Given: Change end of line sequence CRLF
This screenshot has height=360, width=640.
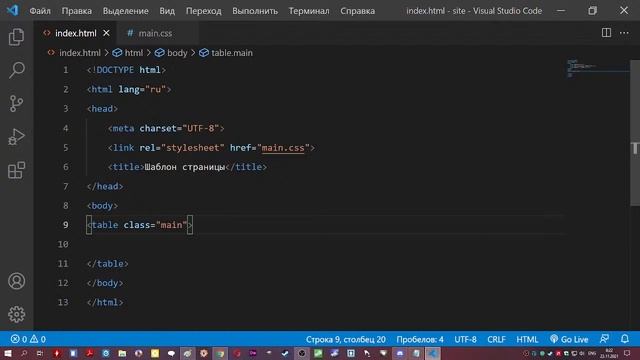Looking at the screenshot, I should (x=496, y=339).
